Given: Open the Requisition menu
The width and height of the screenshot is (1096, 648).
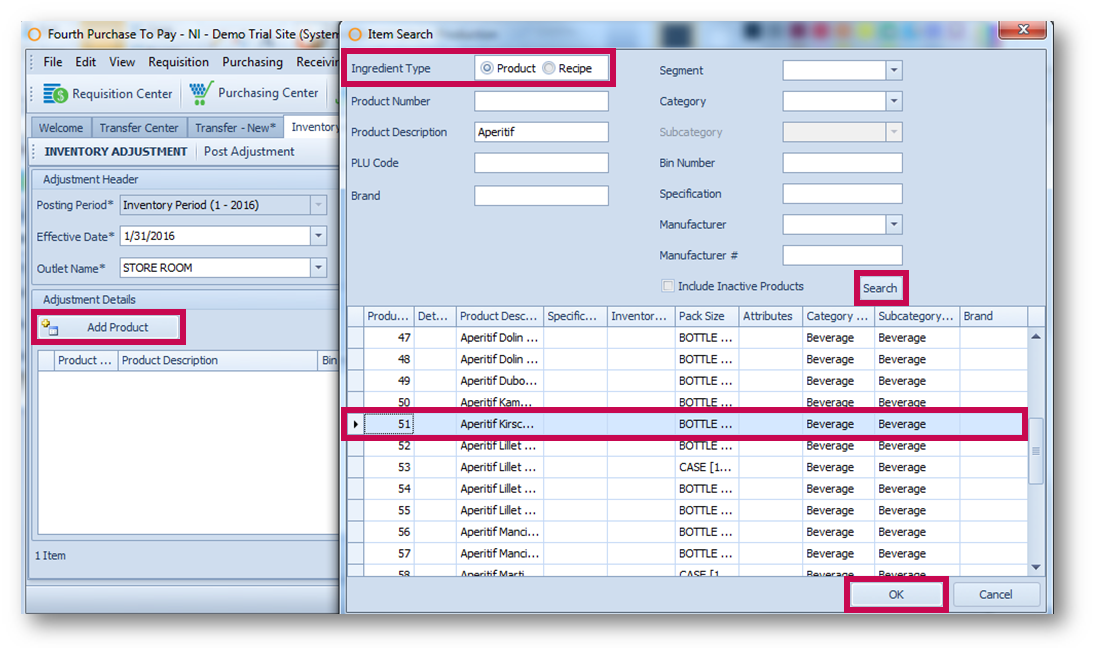Looking at the screenshot, I should tap(178, 62).
